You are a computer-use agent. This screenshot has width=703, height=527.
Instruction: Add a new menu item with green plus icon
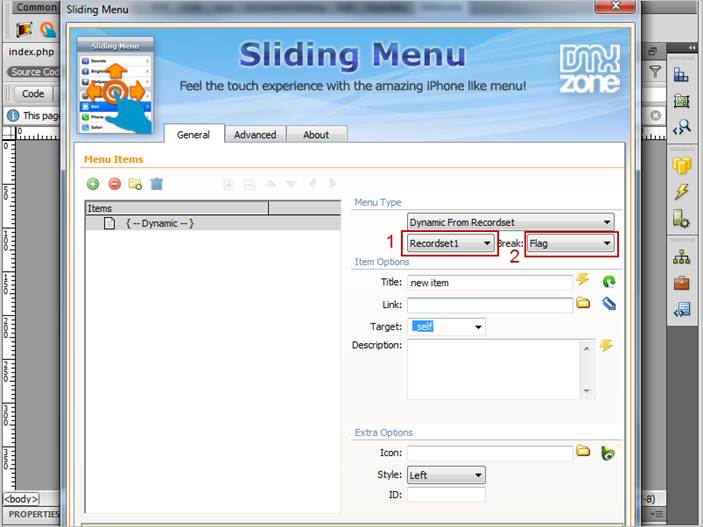(x=93, y=184)
